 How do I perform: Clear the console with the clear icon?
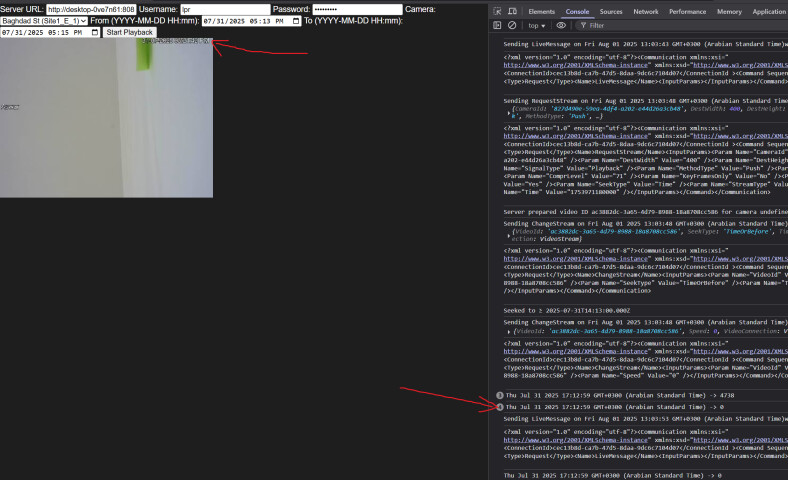tap(512, 25)
